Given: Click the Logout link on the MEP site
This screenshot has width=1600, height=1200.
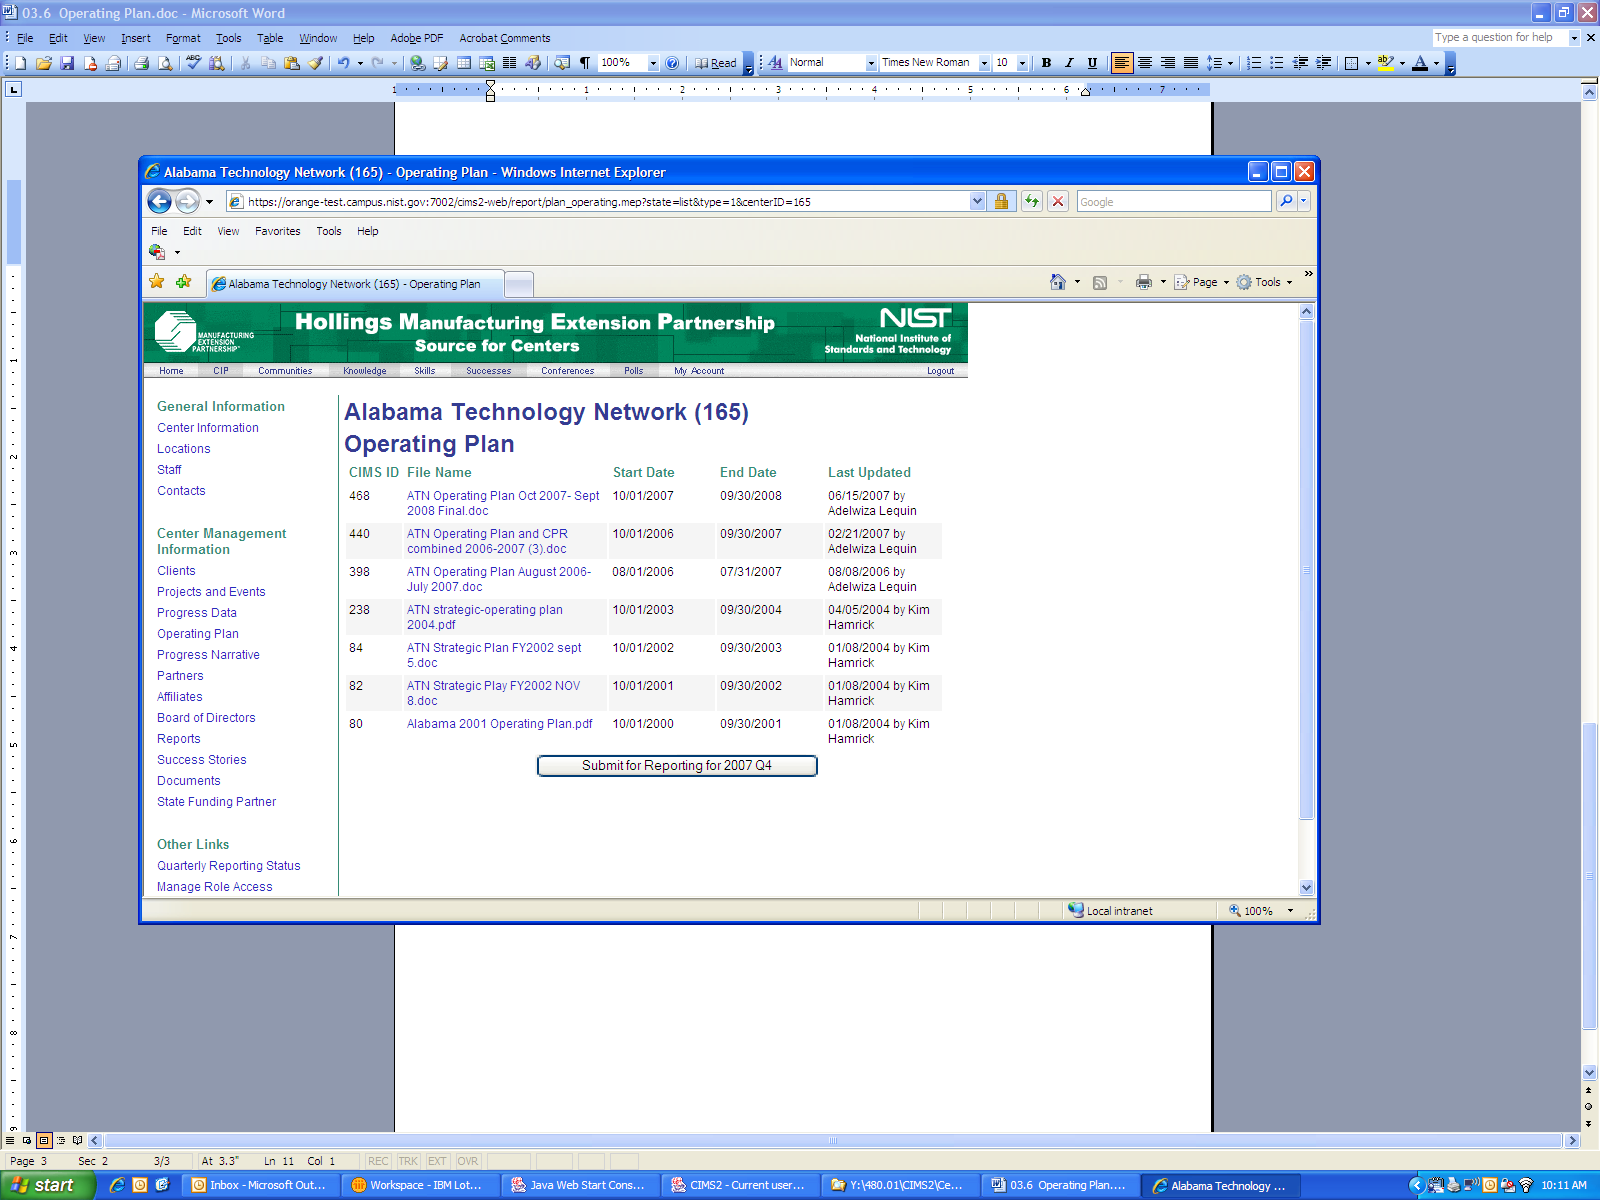Looking at the screenshot, I should (x=940, y=371).
